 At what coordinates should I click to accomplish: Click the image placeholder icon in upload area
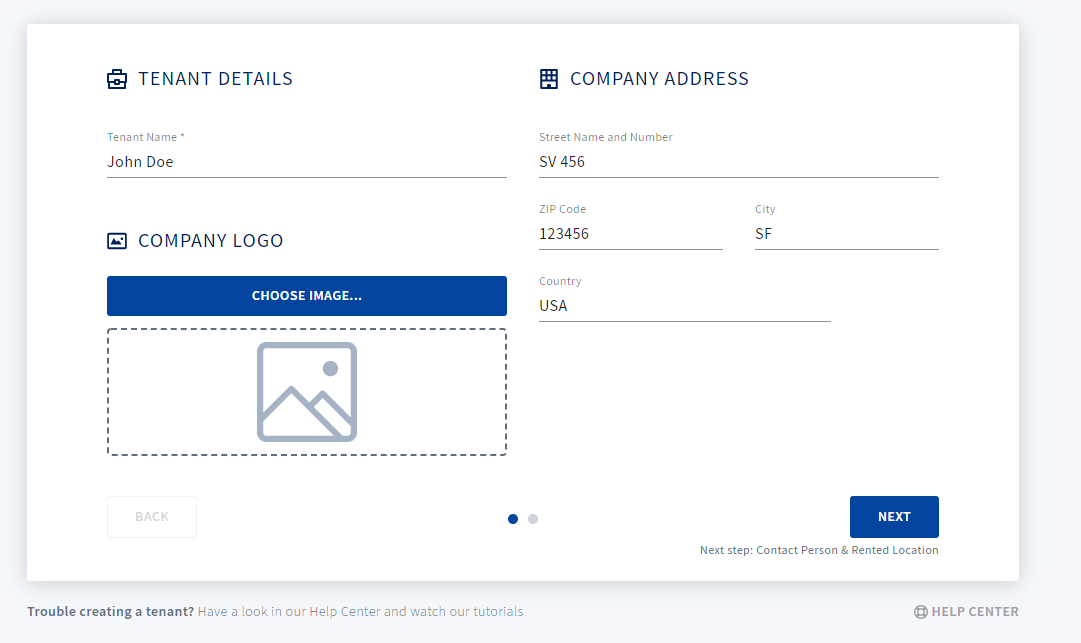coord(307,392)
